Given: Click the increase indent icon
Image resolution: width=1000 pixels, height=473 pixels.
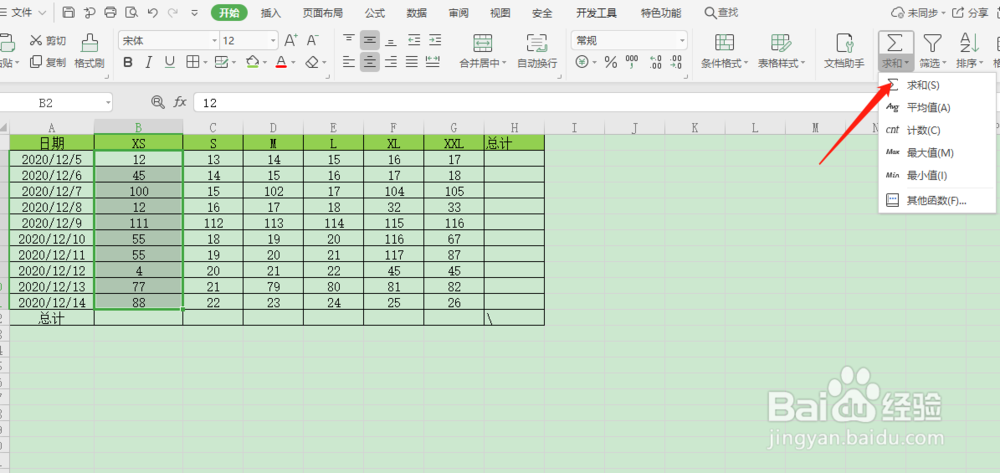Looking at the screenshot, I should pyautogui.click(x=435, y=40).
